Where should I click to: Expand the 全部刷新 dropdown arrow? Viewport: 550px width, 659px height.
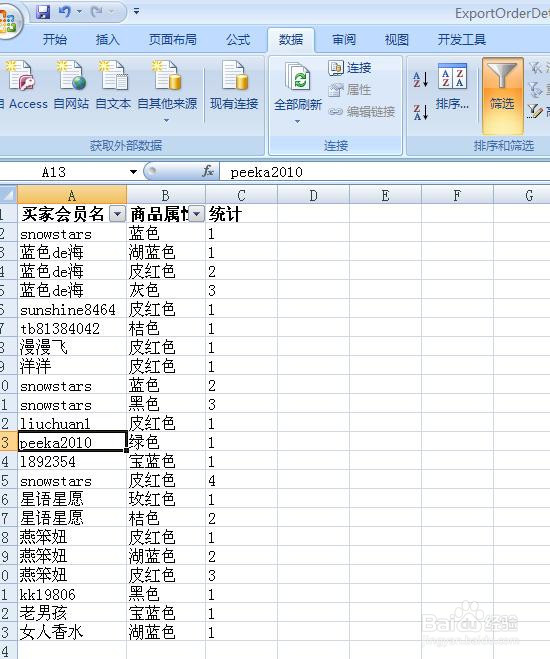pyautogui.click(x=297, y=122)
